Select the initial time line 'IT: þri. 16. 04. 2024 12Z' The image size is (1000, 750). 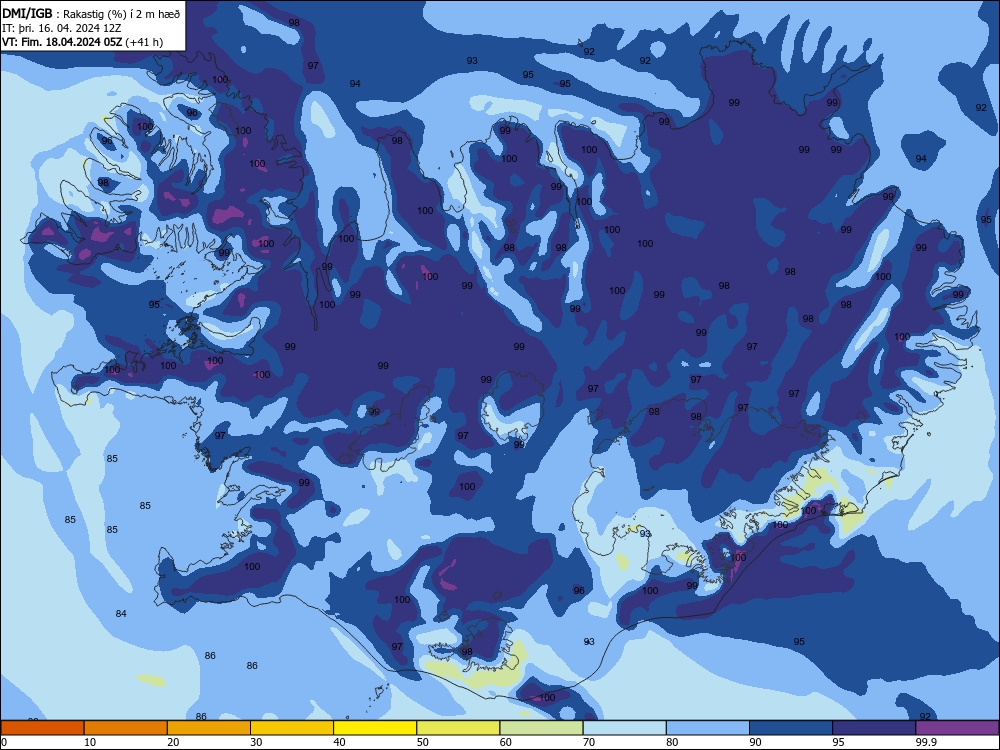pos(62,28)
